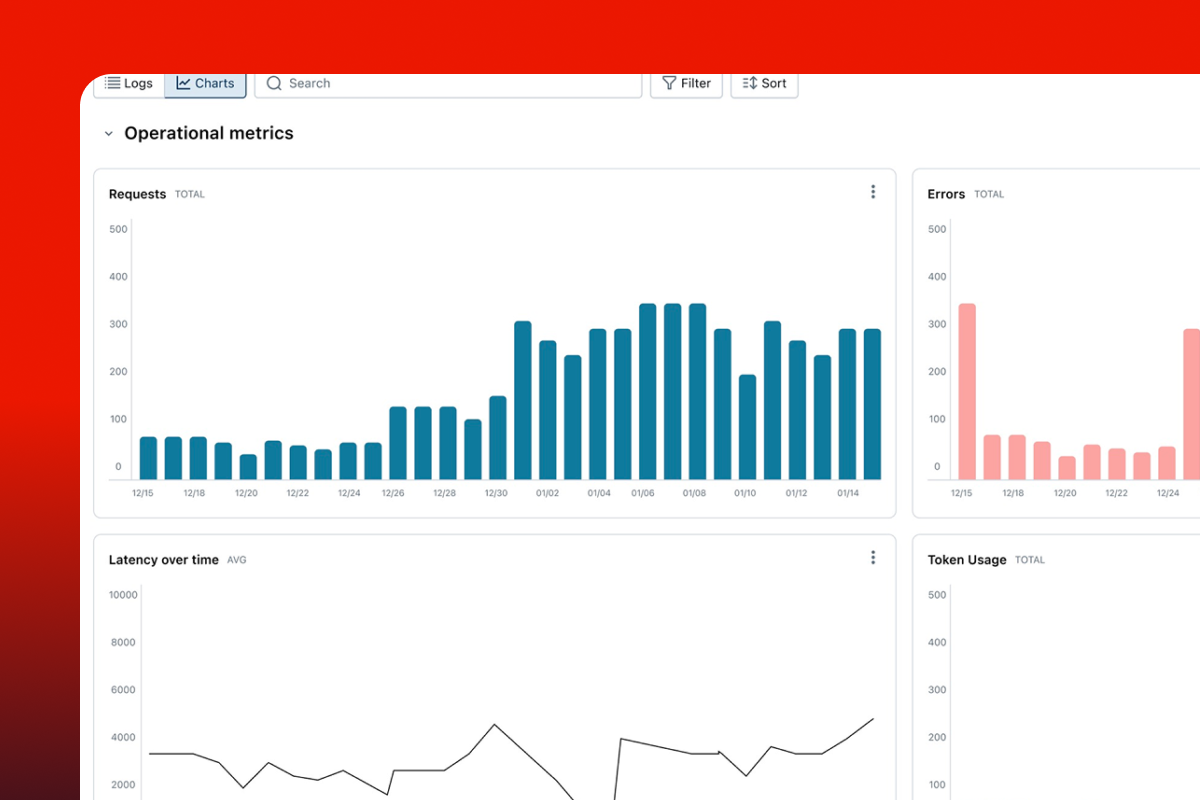This screenshot has width=1200, height=800.
Task: Click the 10000 label on Latency axis
Action: pyautogui.click(x=123, y=595)
